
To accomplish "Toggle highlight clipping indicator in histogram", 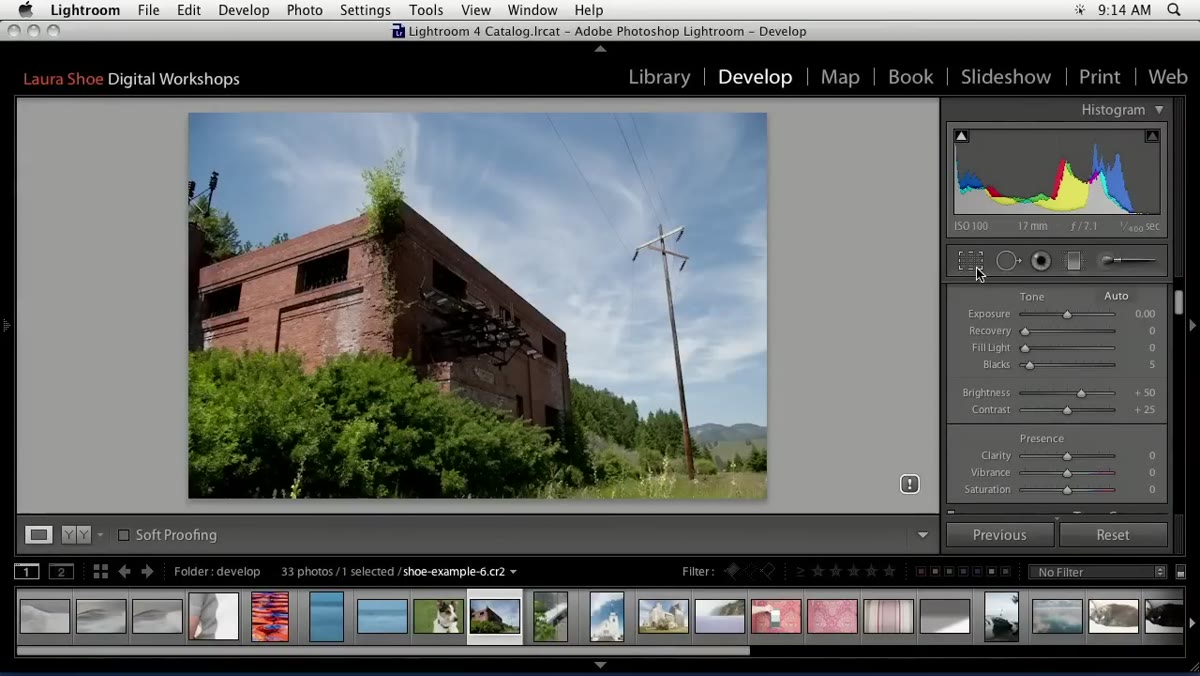I will [1152, 136].
